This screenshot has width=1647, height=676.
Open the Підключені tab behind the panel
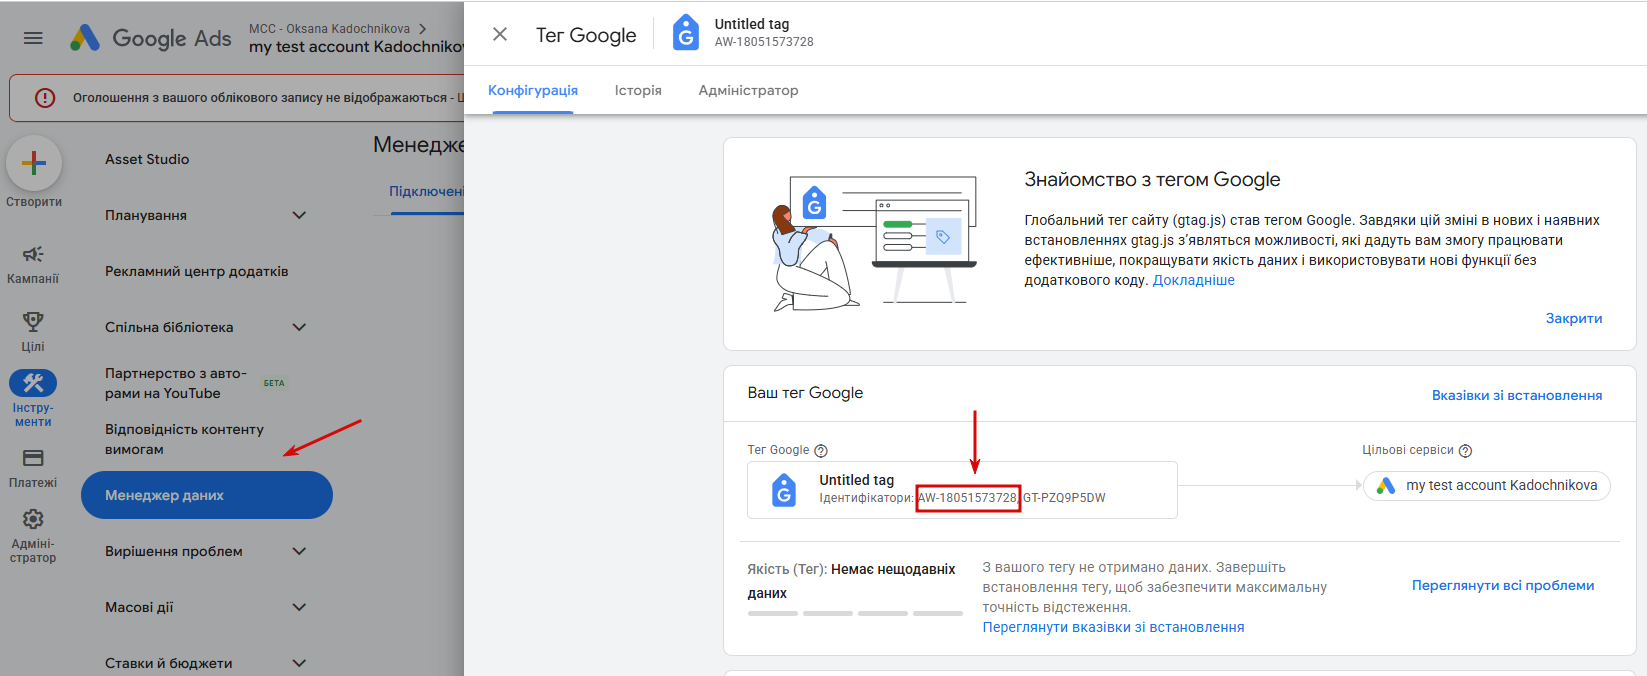pyautogui.click(x=426, y=191)
